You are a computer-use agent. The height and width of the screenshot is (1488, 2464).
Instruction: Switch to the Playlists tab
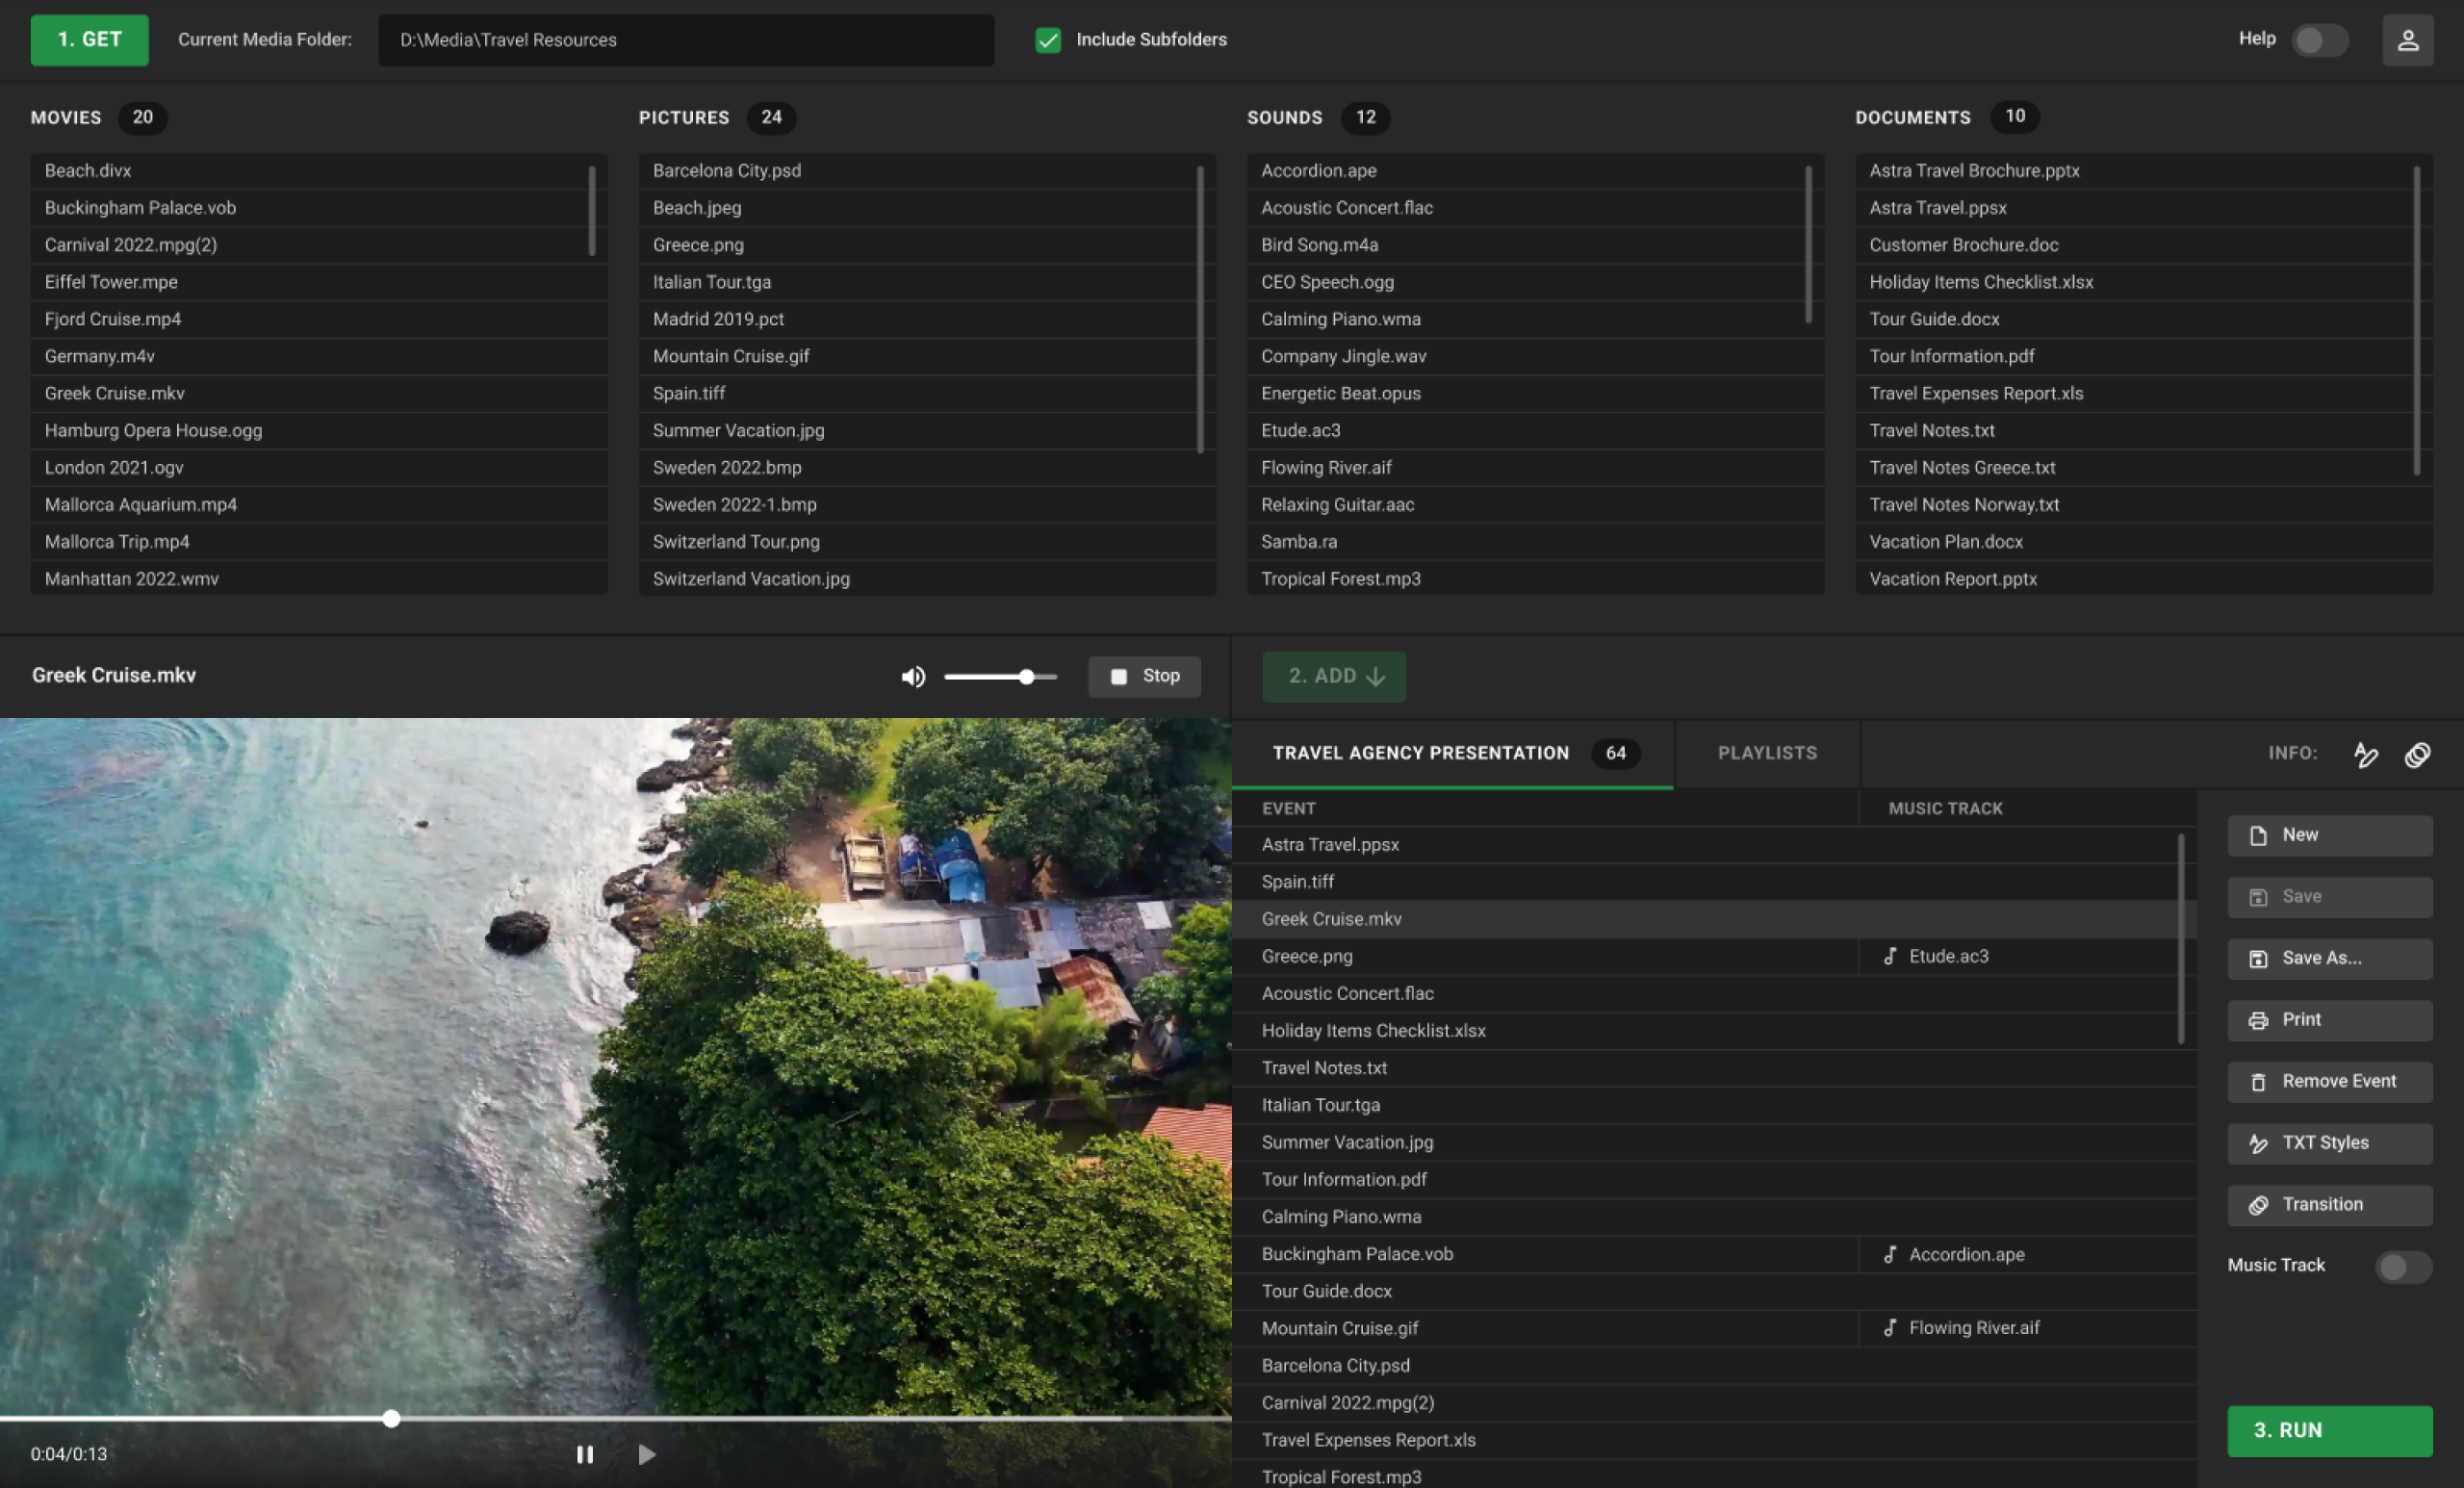point(1767,753)
